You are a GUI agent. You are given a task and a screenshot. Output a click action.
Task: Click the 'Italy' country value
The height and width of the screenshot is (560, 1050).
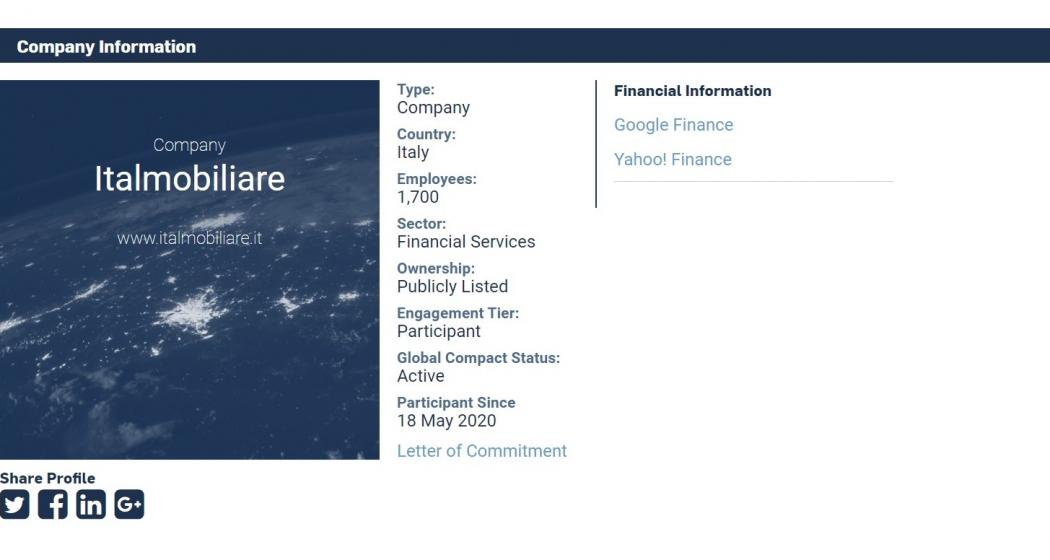coord(412,153)
